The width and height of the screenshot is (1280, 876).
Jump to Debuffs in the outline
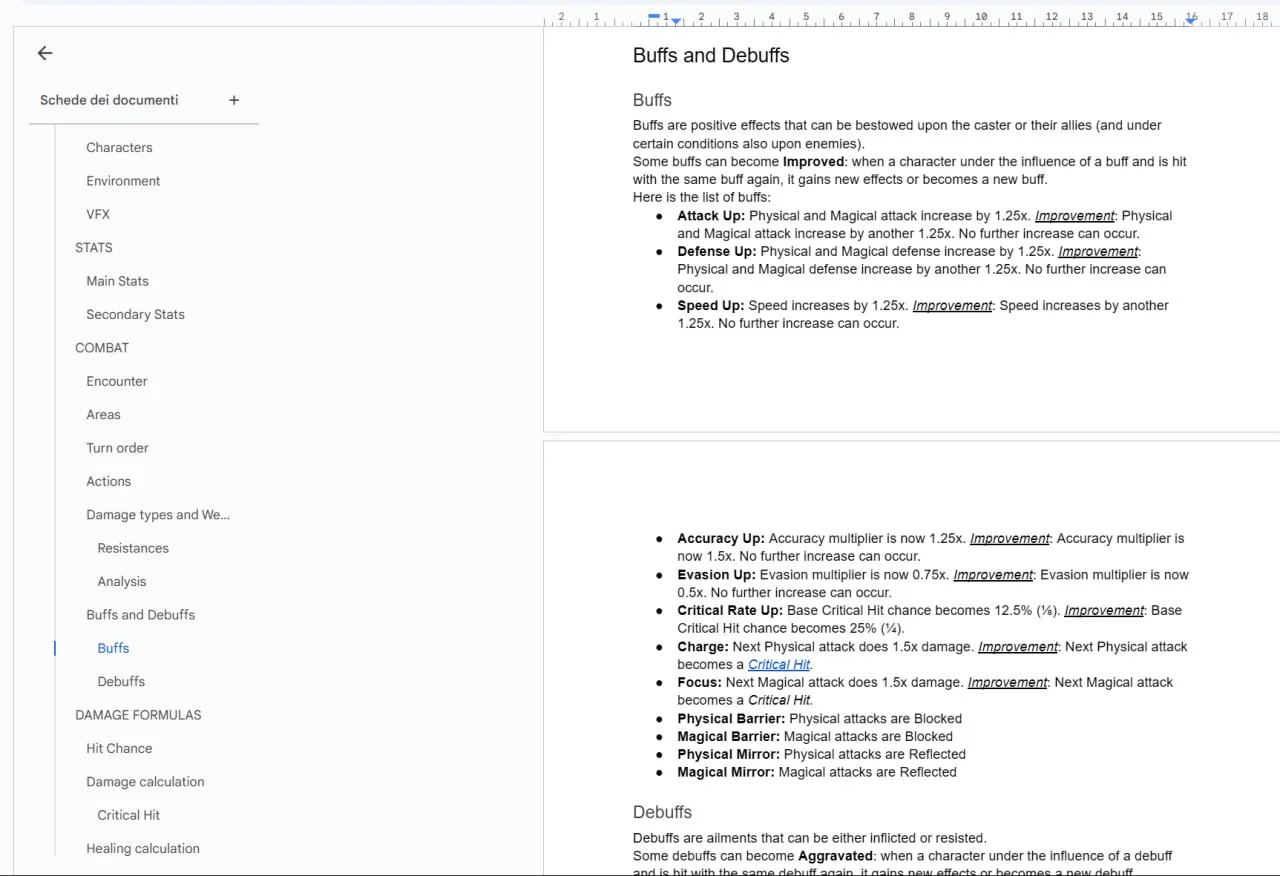[x=121, y=681]
